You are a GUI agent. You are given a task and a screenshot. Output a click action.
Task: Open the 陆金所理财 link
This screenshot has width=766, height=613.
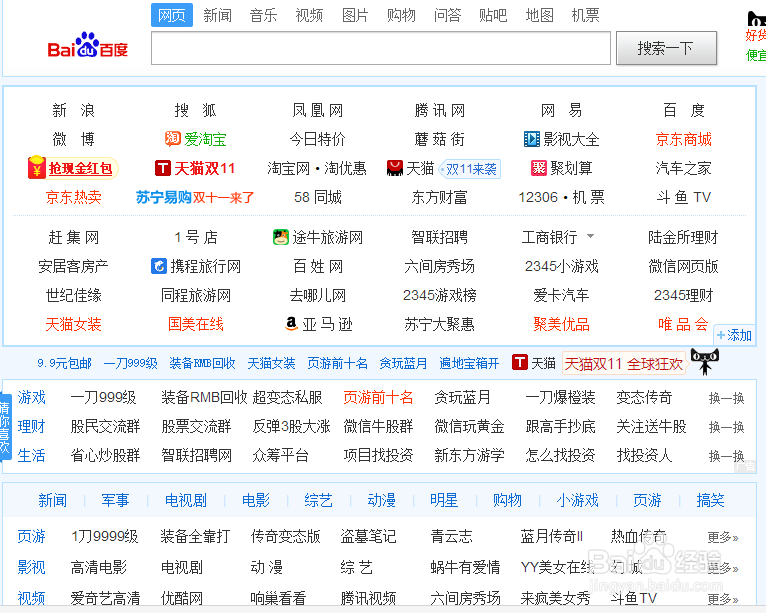(x=683, y=237)
